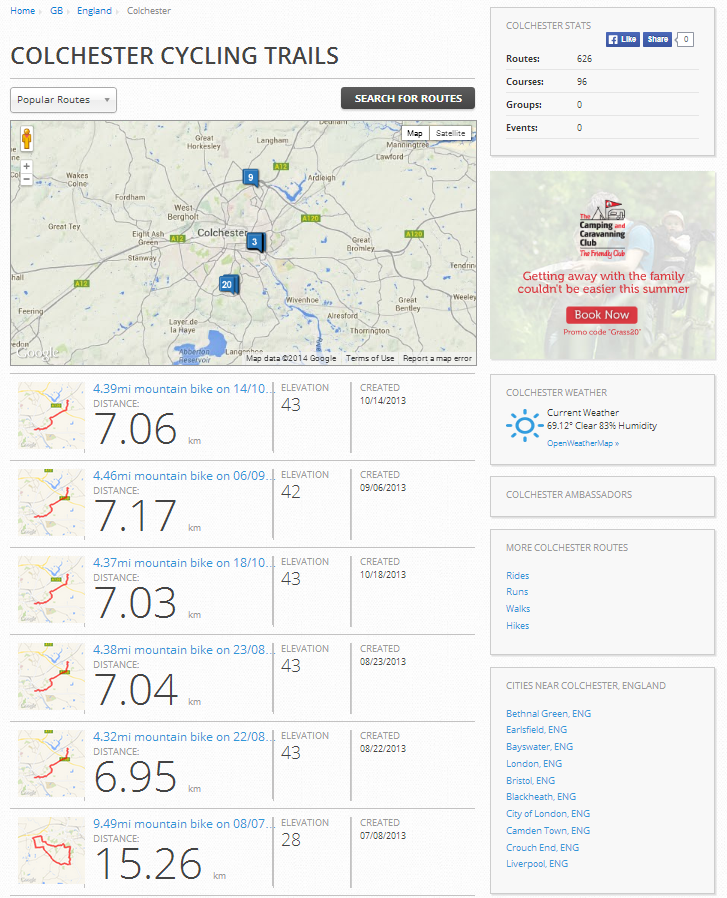Open the Hikes routes link
The height and width of the screenshot is (898, 727).
coord(517,626)
